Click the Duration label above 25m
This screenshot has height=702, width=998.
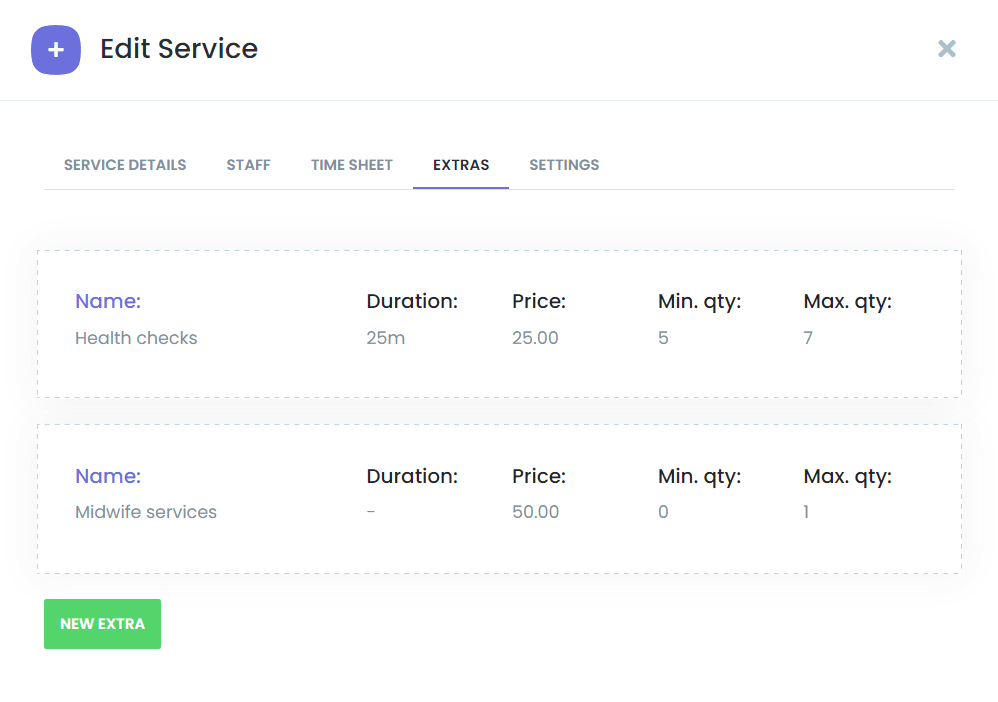click(412, 301)
